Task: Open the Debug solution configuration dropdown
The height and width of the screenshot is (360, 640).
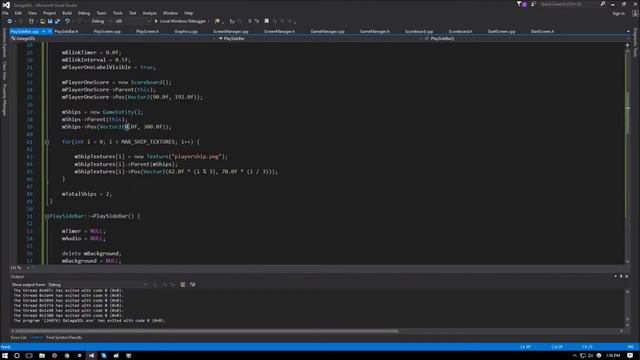Action: [x=101, y=21]
